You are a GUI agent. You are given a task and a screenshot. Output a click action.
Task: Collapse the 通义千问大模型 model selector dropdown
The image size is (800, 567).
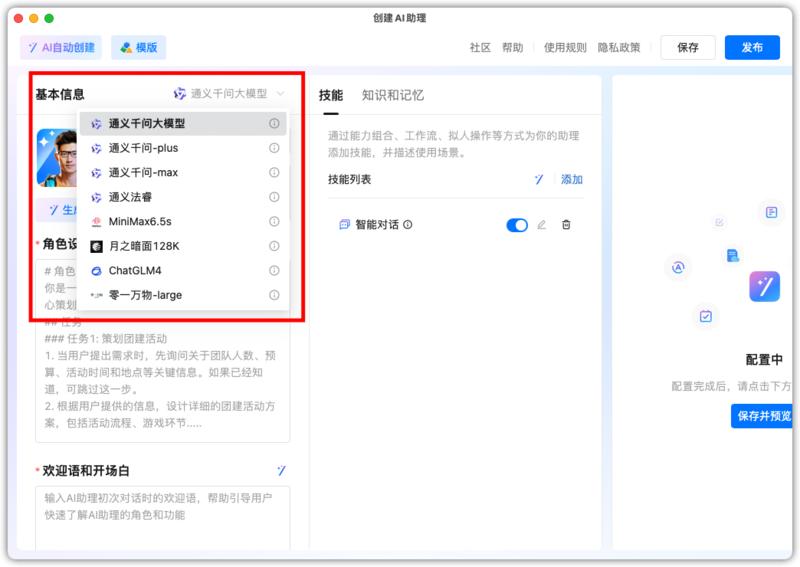229,93
